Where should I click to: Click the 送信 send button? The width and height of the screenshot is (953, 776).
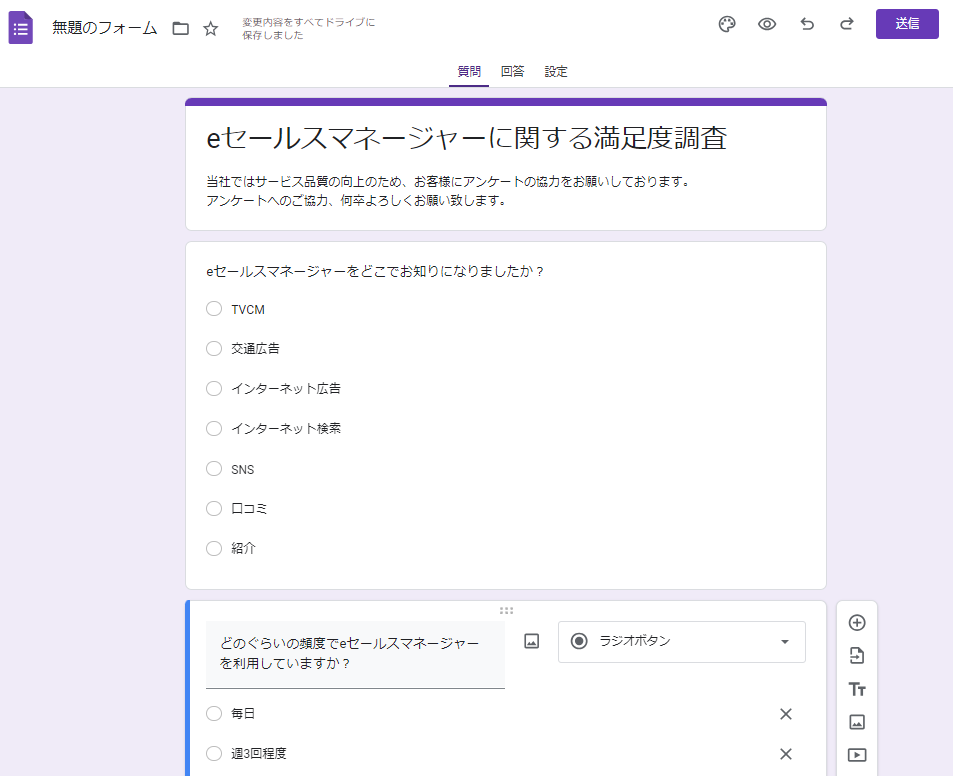click(907, 24)
